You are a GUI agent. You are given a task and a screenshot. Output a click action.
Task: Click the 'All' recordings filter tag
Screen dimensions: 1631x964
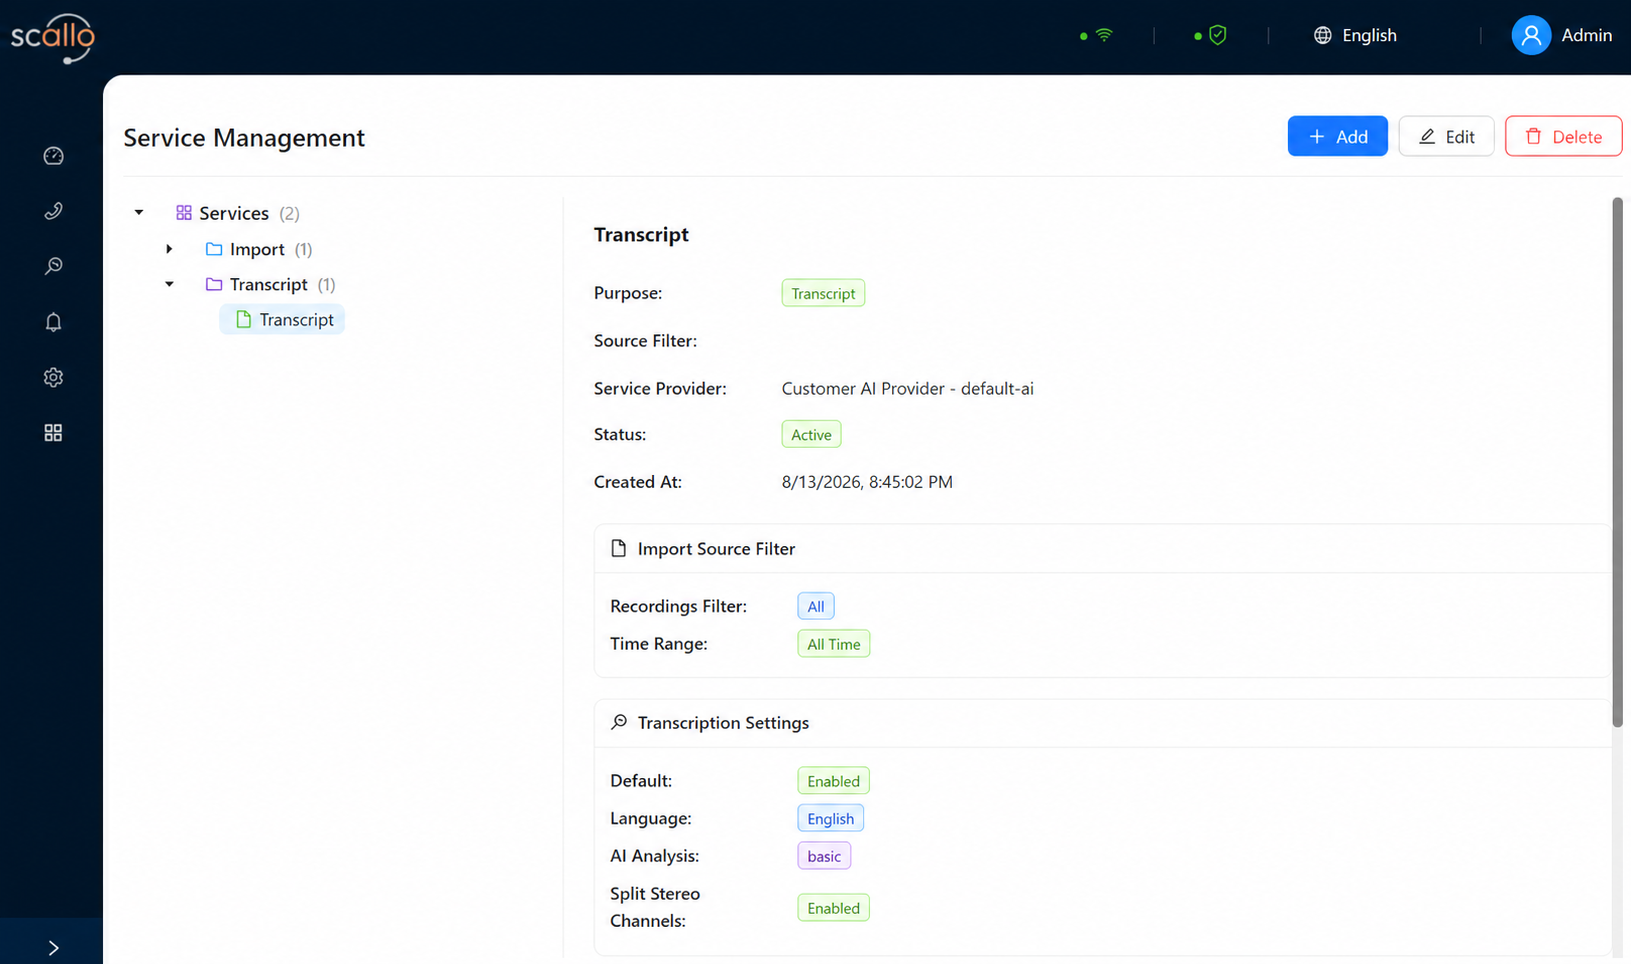(816, 606)
